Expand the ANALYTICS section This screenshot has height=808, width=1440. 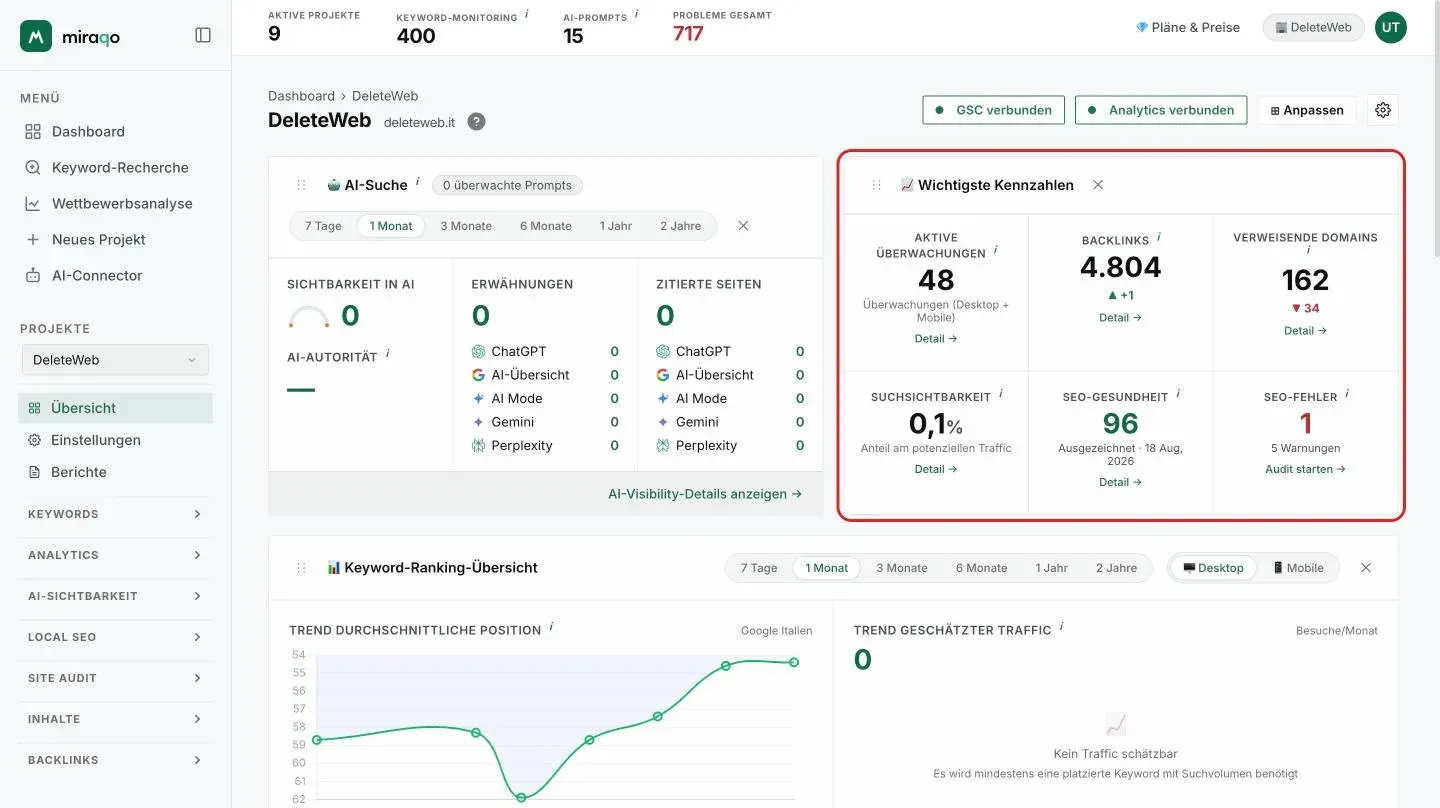pos(115,555)
